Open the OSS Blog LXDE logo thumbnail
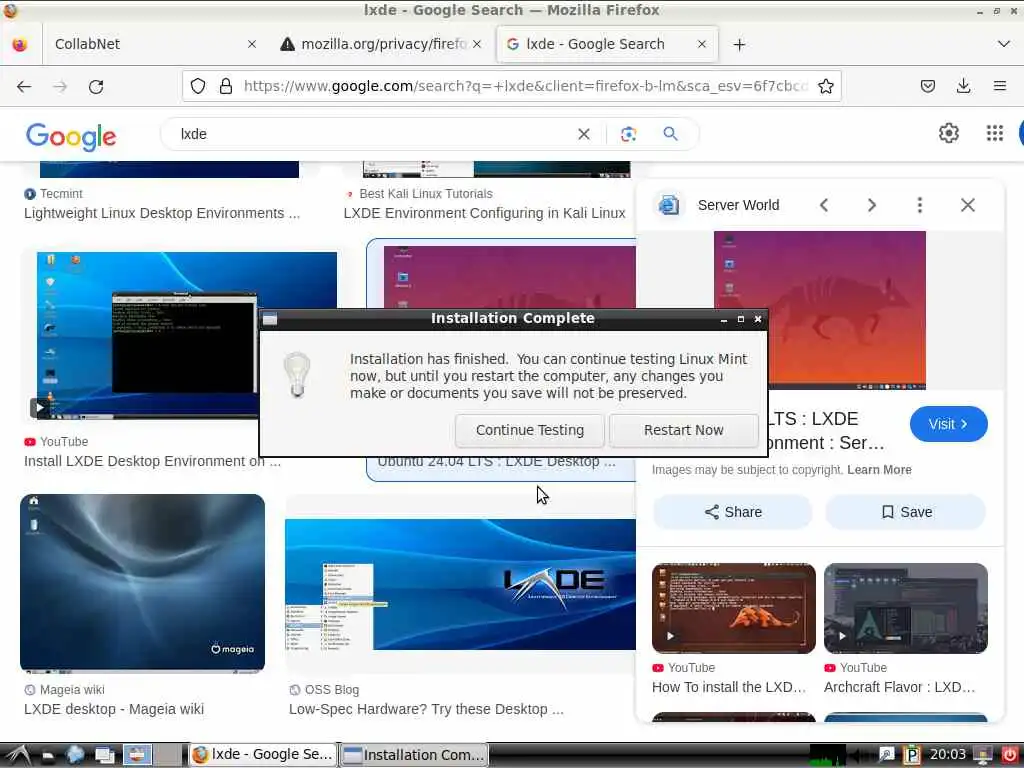Viewport: 1024px width, 768px height. click(x=460, y=583)
